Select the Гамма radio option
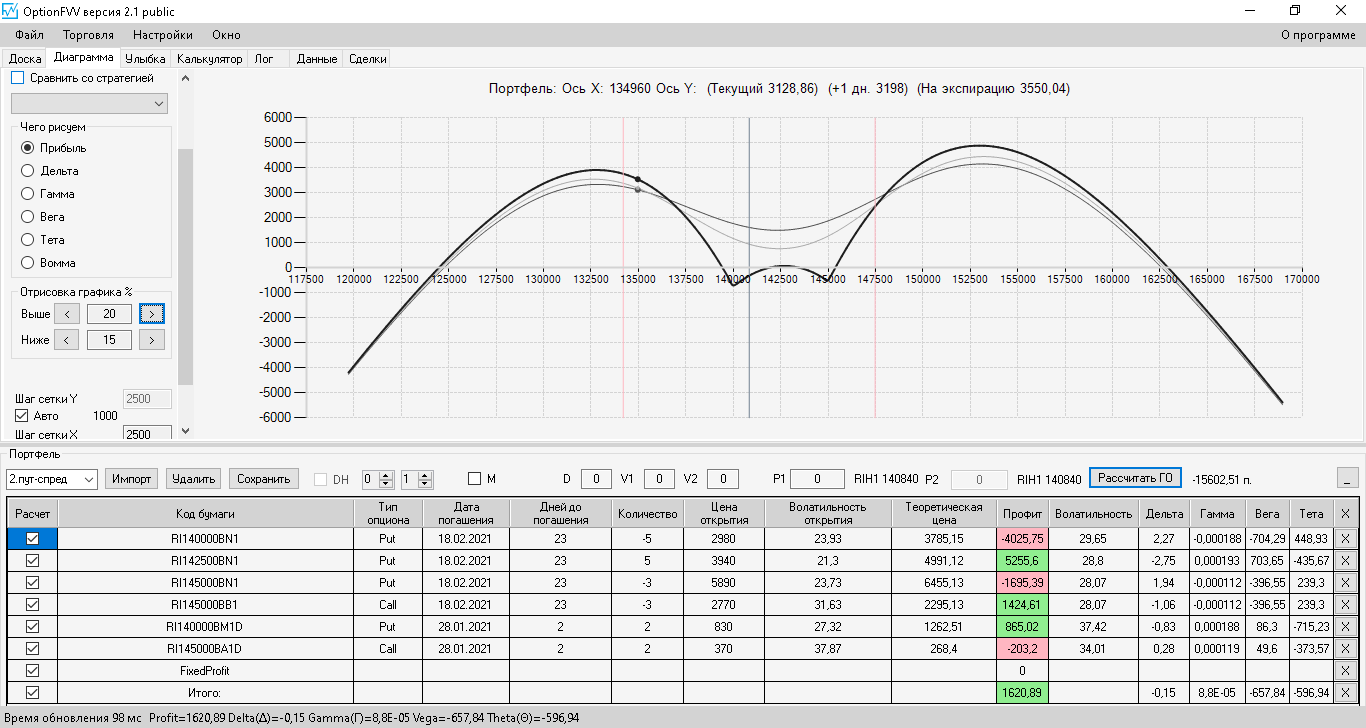 point(28,194)
